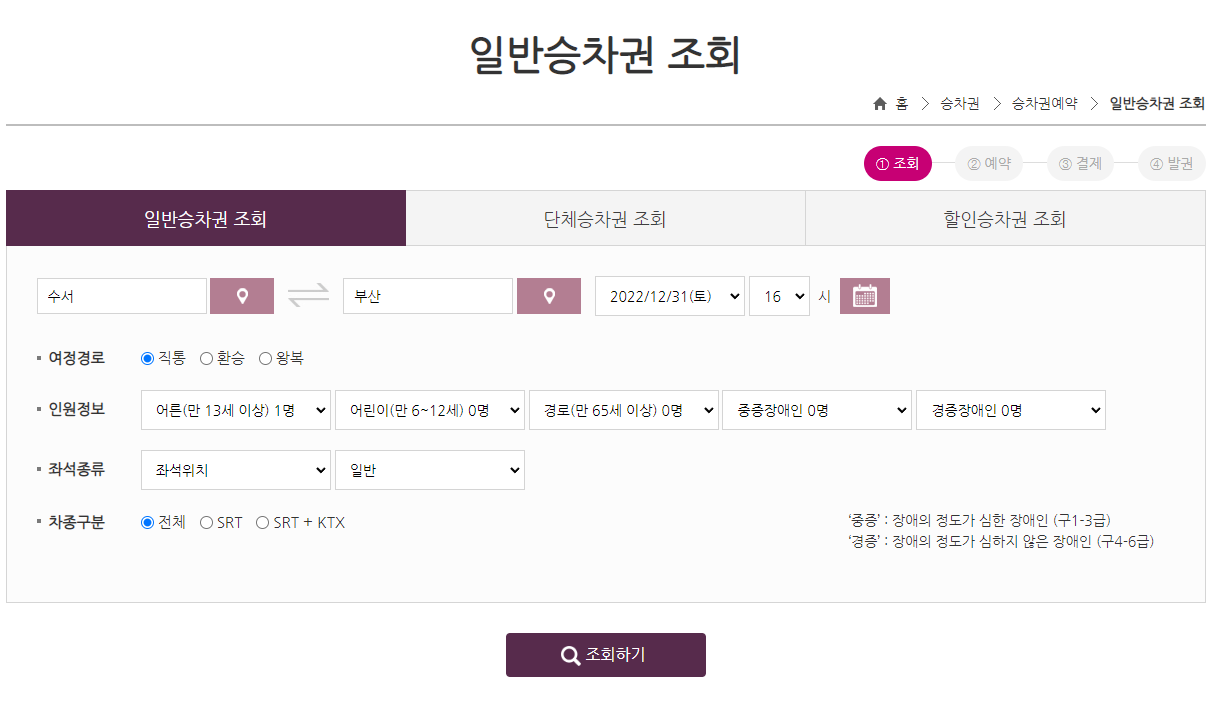Click the departure station input showing 수서

(120, 295)
